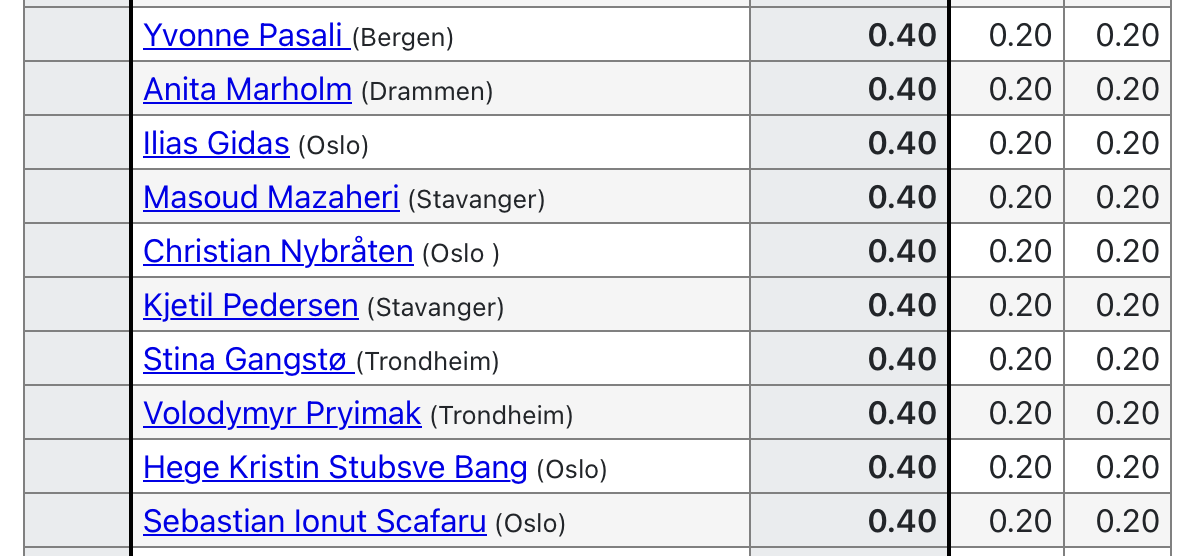Open Hege Kristin Stubsve Bang link

click(335, 468)
